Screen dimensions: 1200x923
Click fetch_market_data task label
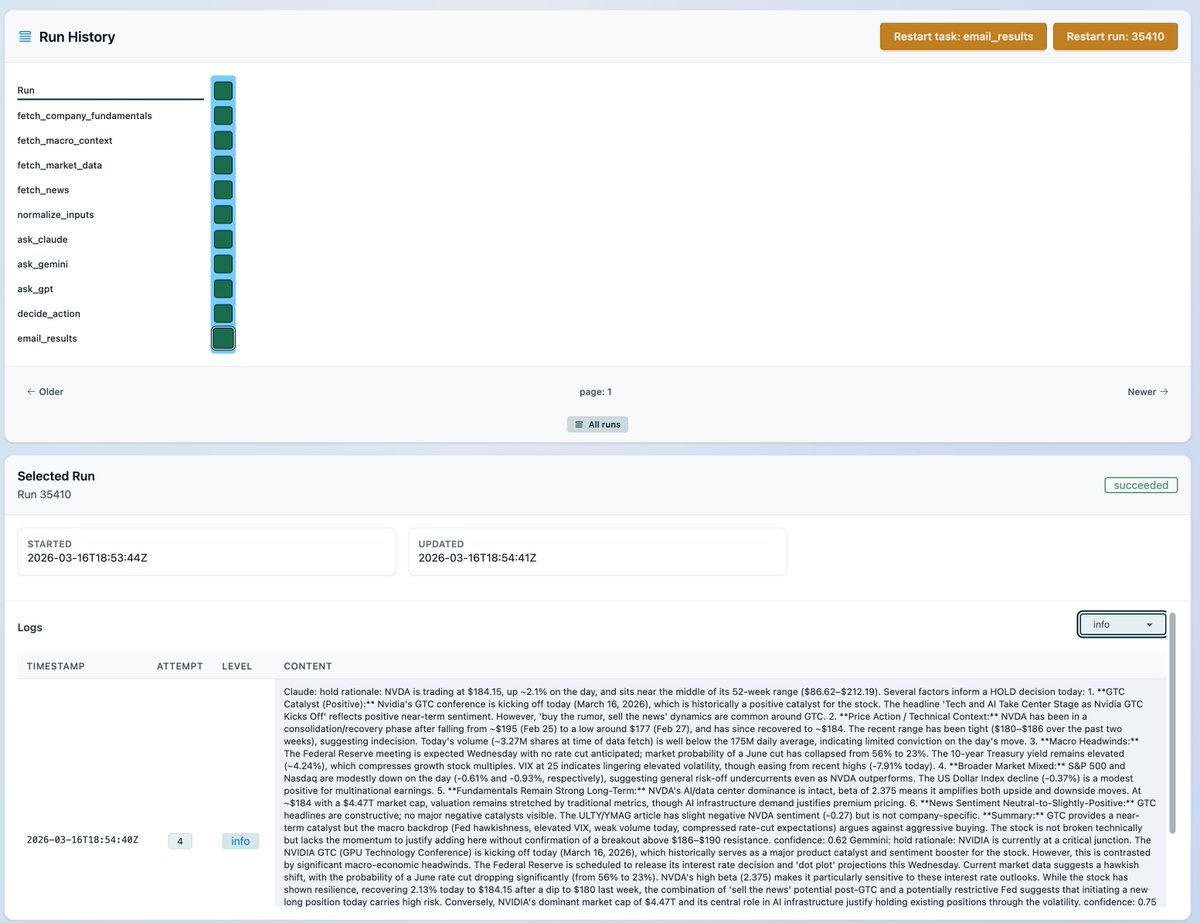point(59,165)
